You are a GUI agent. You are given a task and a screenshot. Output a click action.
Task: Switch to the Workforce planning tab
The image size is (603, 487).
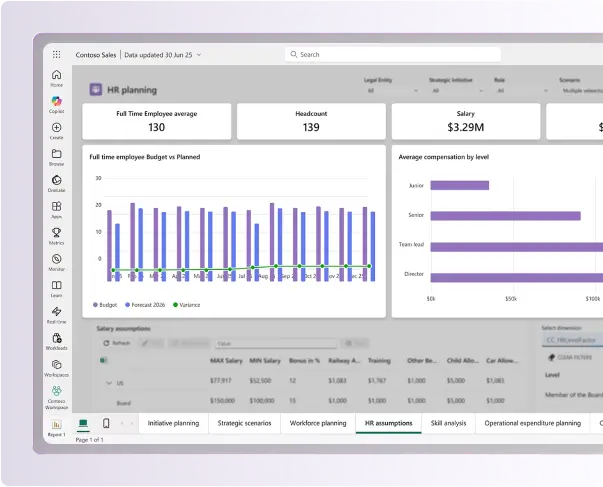point(317,423)
